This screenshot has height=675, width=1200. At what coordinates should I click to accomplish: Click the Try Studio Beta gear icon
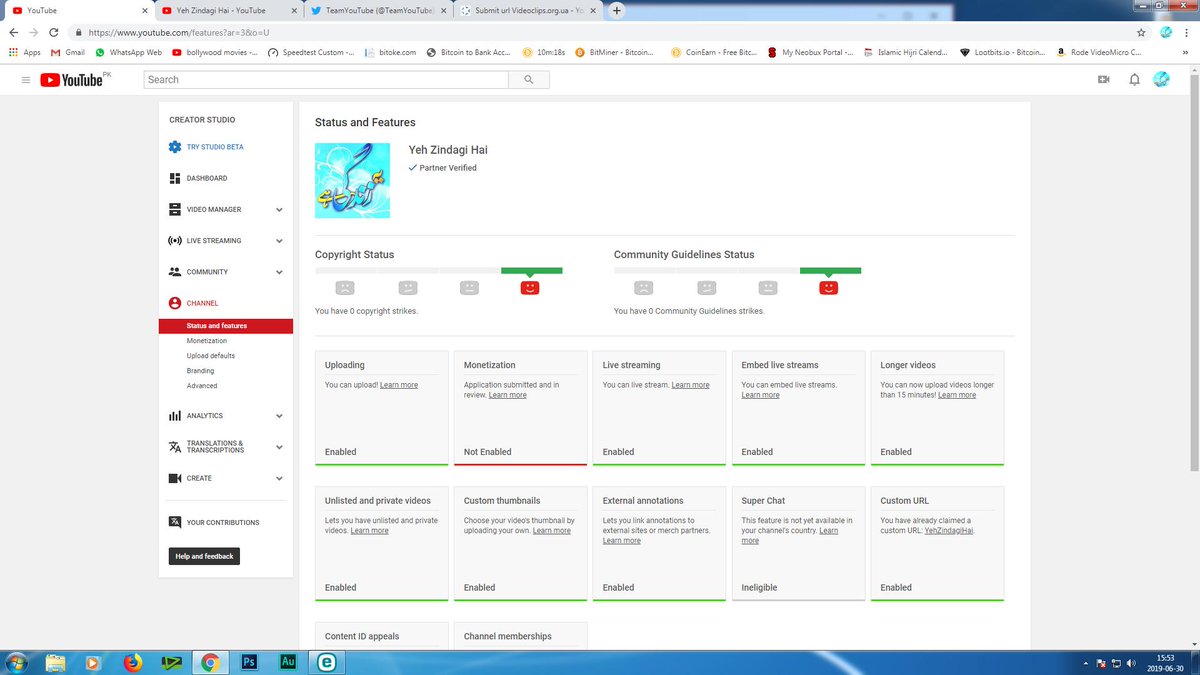coord(175,147)
